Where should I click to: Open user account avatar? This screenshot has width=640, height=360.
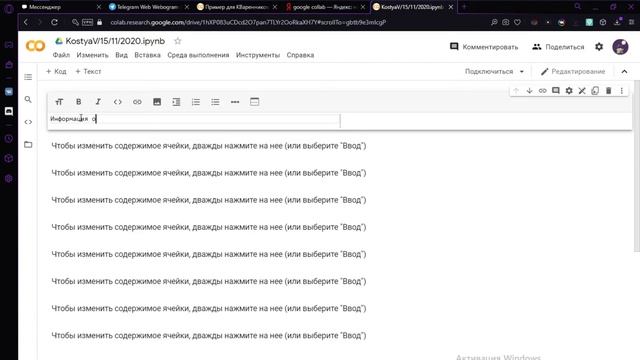tap(620, 47)
